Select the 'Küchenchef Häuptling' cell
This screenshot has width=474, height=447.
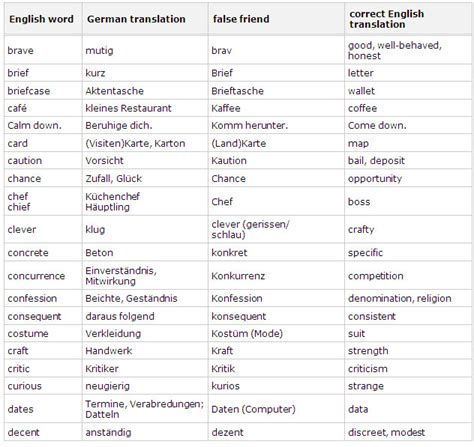coord(112,202)
